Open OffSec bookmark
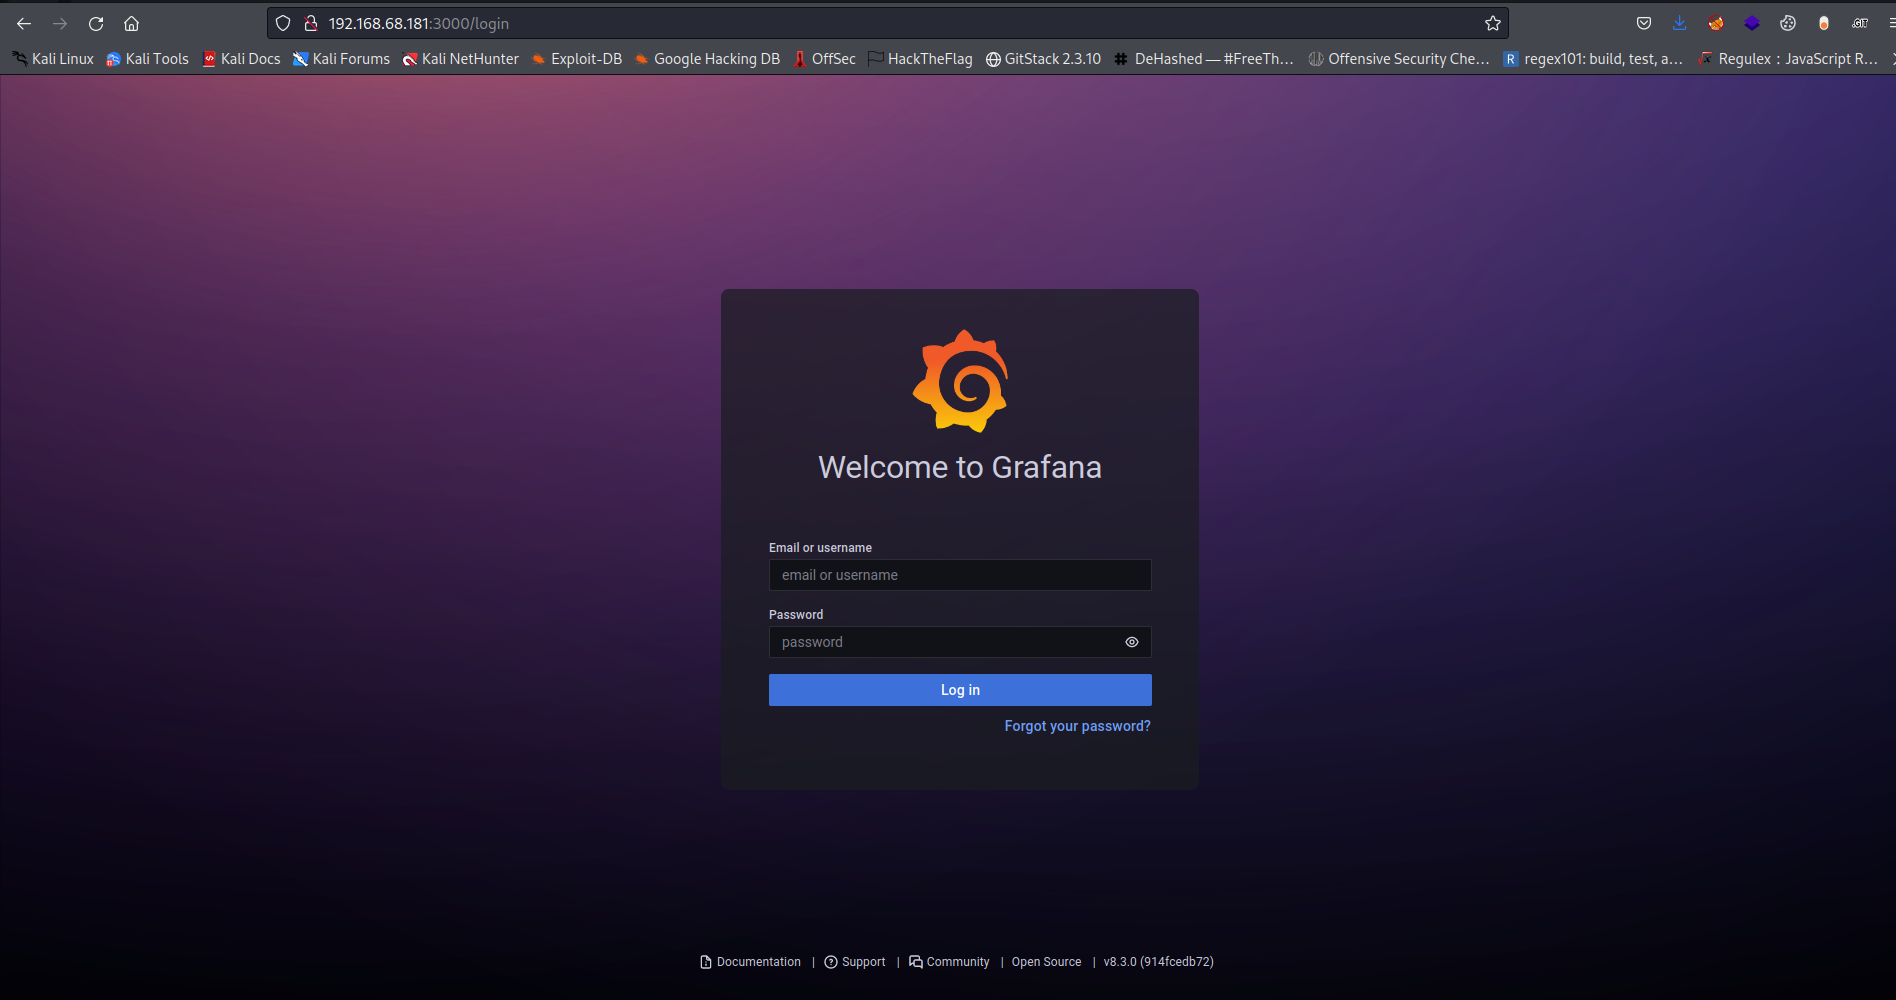1896x1000 pixels. 824,59
